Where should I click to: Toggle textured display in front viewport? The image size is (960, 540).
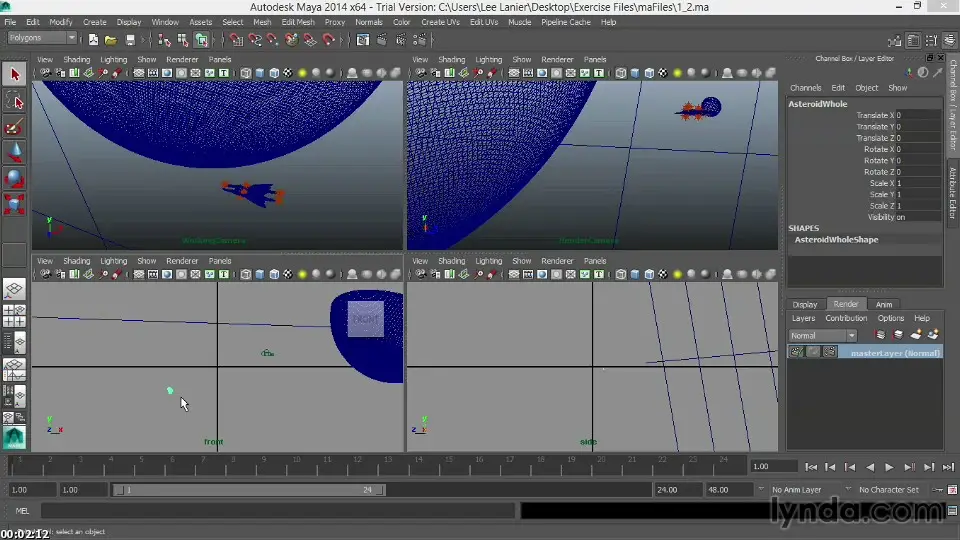[x=288, y=274]
